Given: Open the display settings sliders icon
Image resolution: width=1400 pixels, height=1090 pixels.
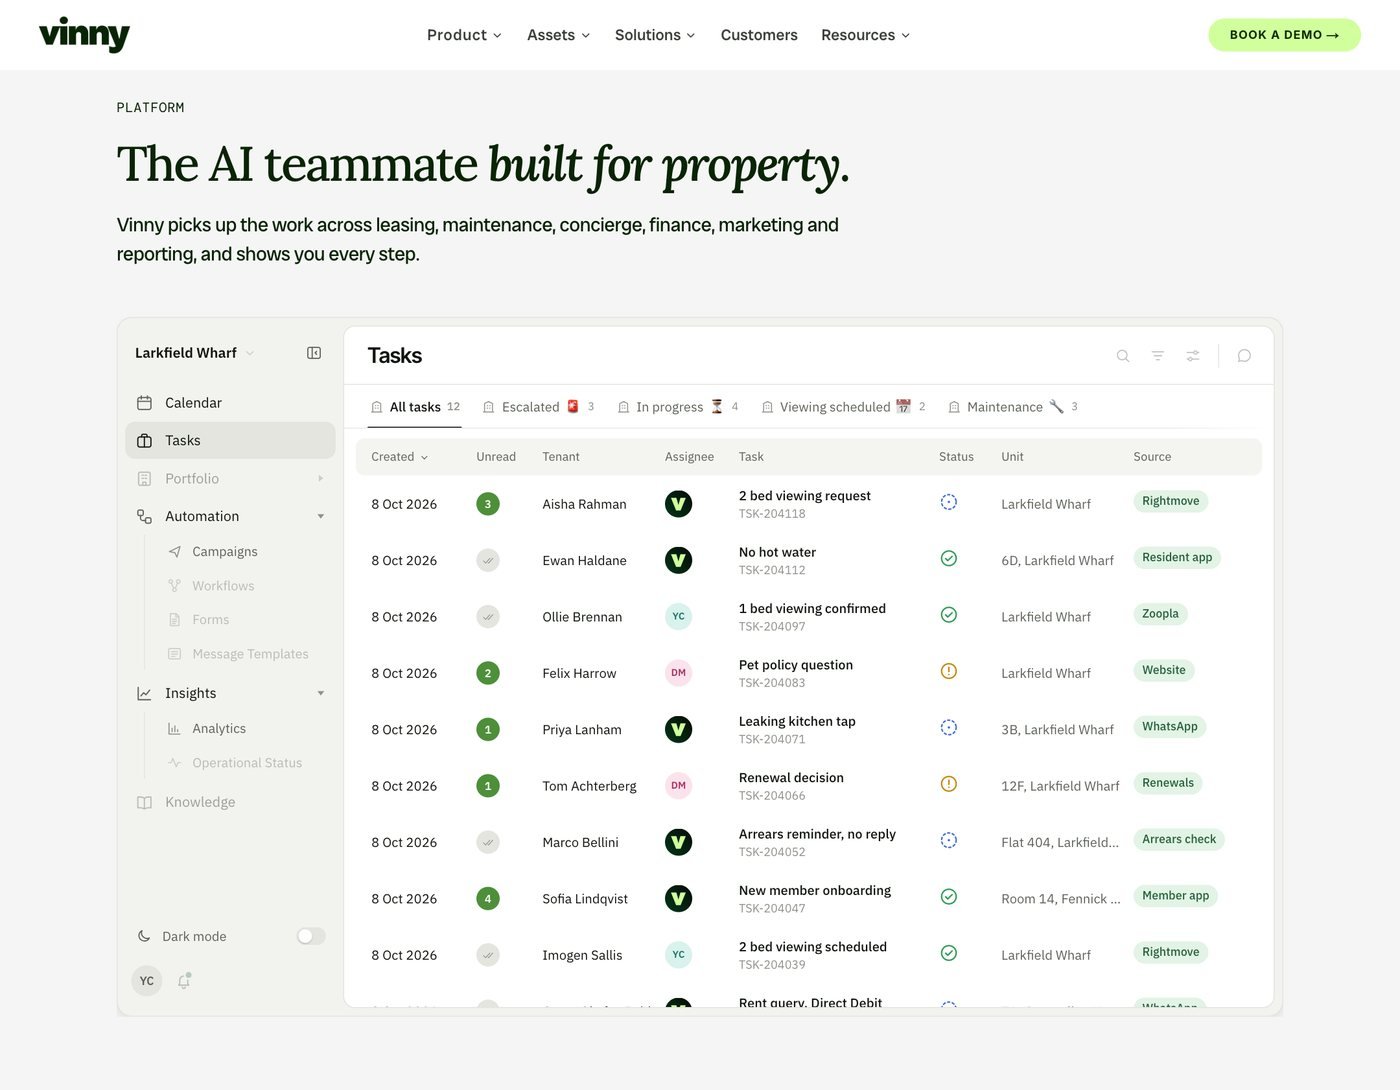Looking at the screenshot, I should (1193, 356).
